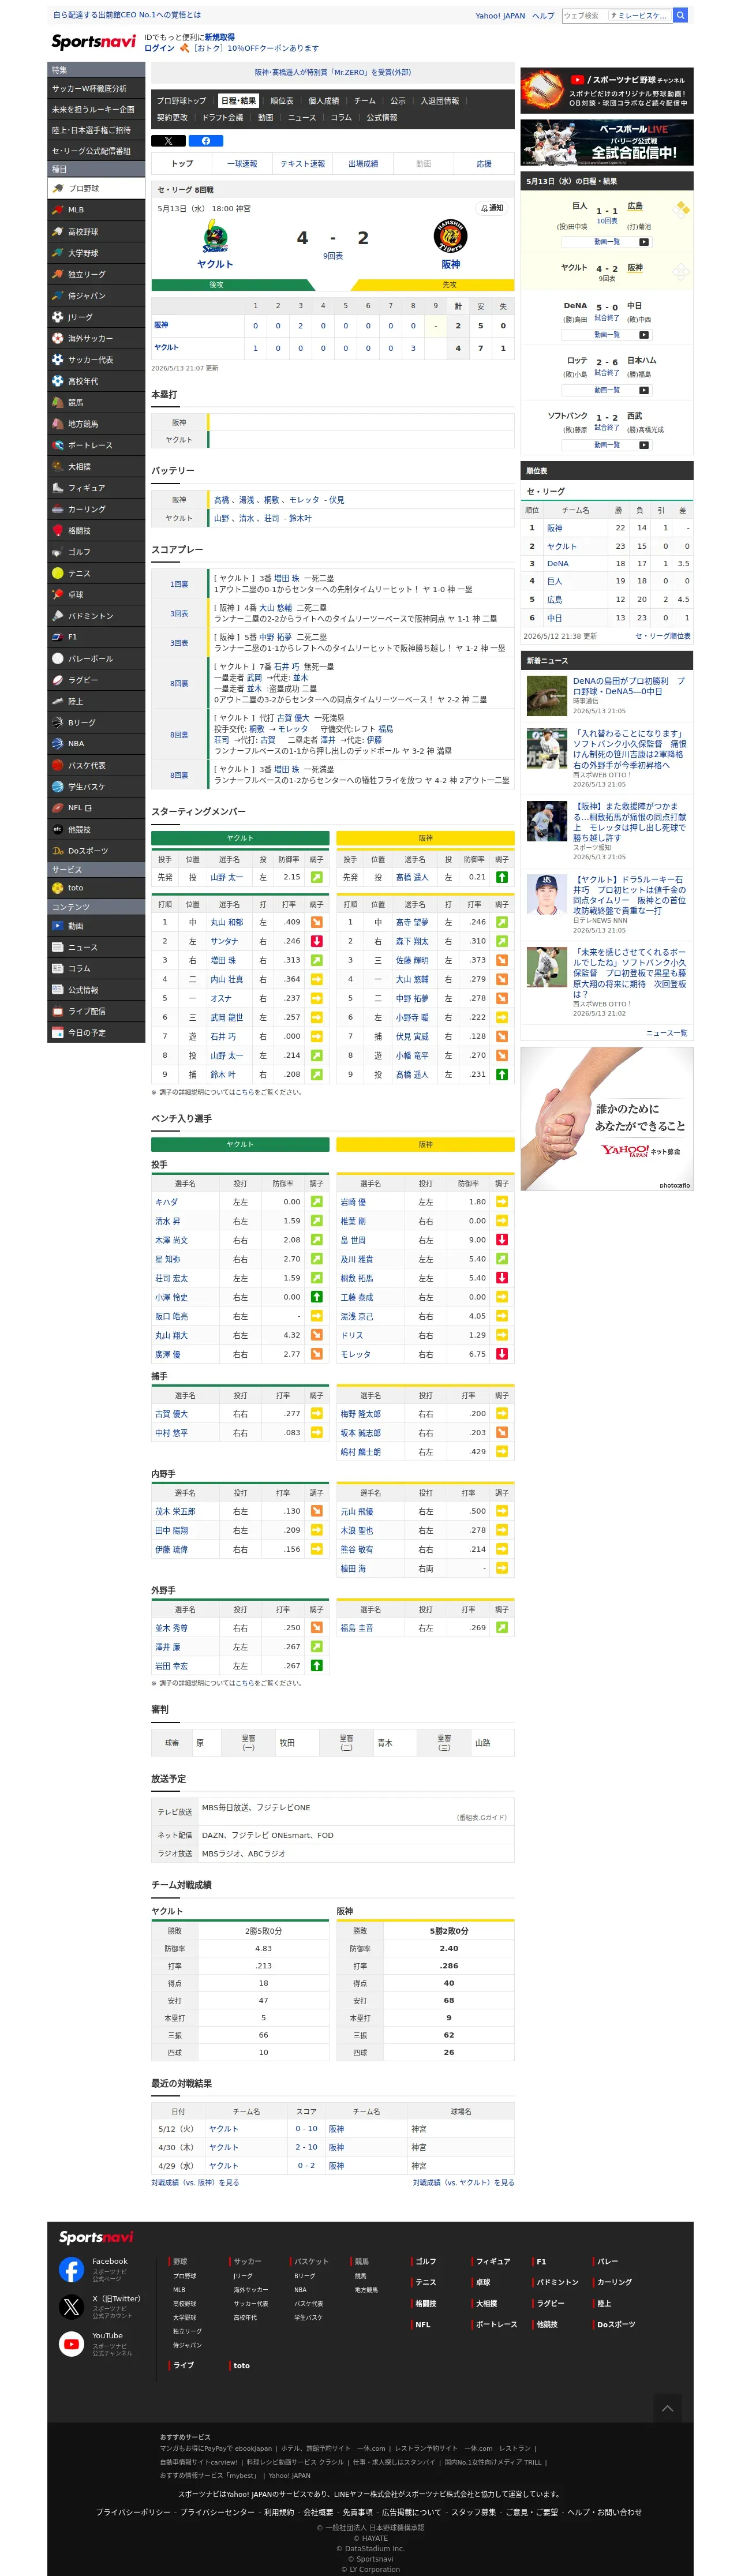Click the ライブ配信 icon in the sidebar

(x=58, y=1011)
